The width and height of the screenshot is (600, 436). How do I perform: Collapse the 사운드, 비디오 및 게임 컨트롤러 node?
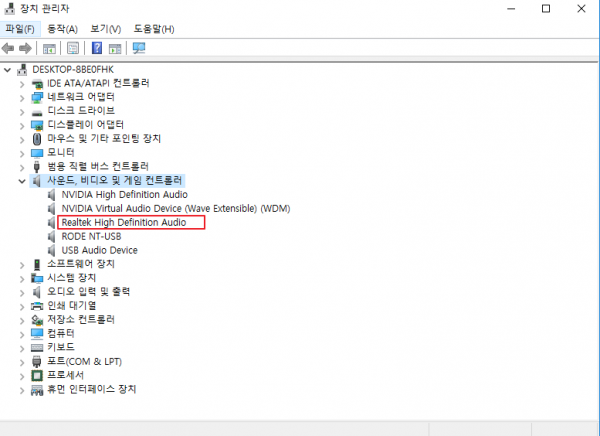[22, 181]
